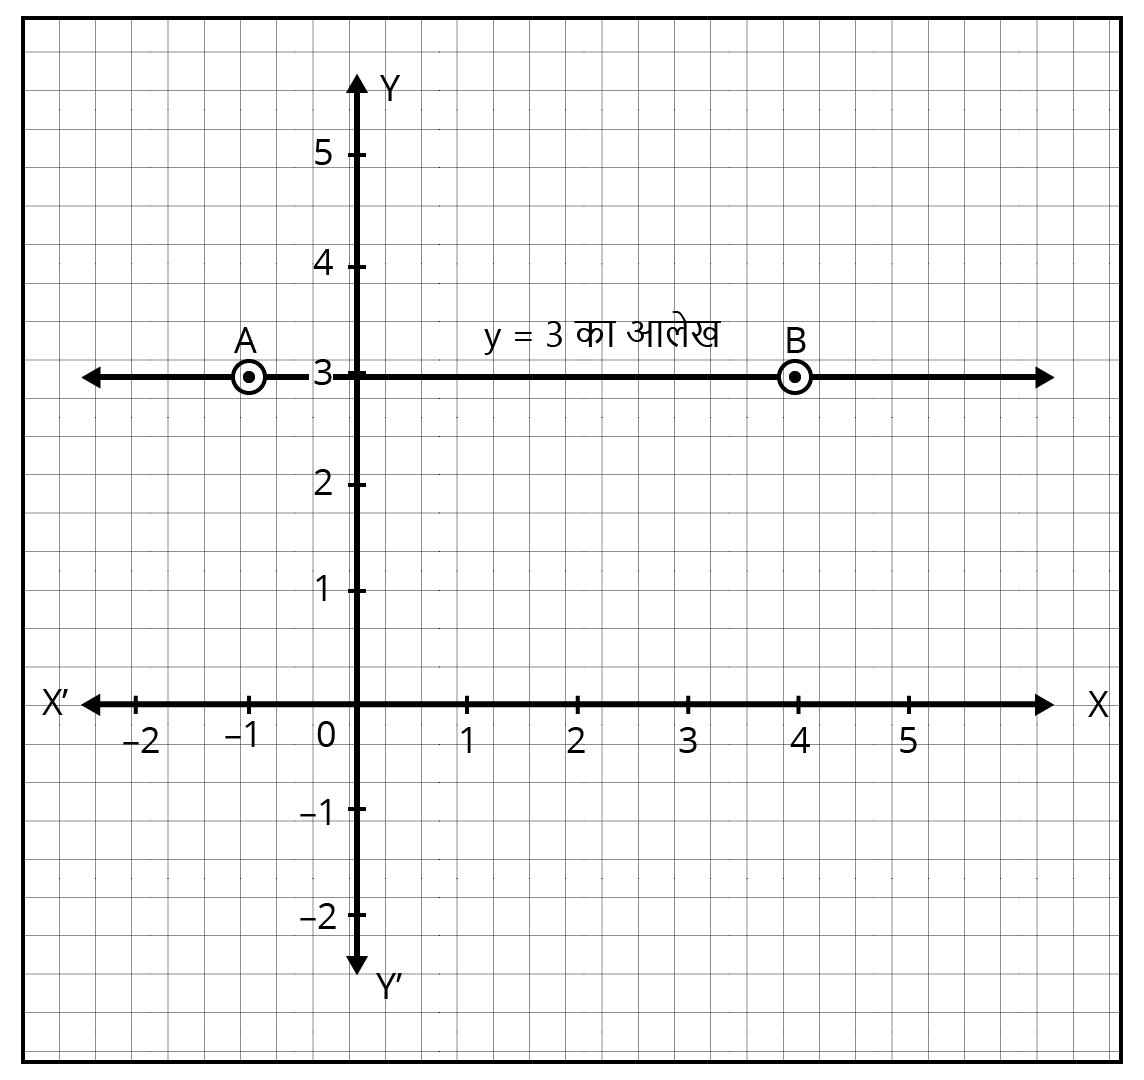This screenshot has height=1080, width=1144.
Task: Click the right arrowhead of line y = 3
Action: [x=1044, y=378]
